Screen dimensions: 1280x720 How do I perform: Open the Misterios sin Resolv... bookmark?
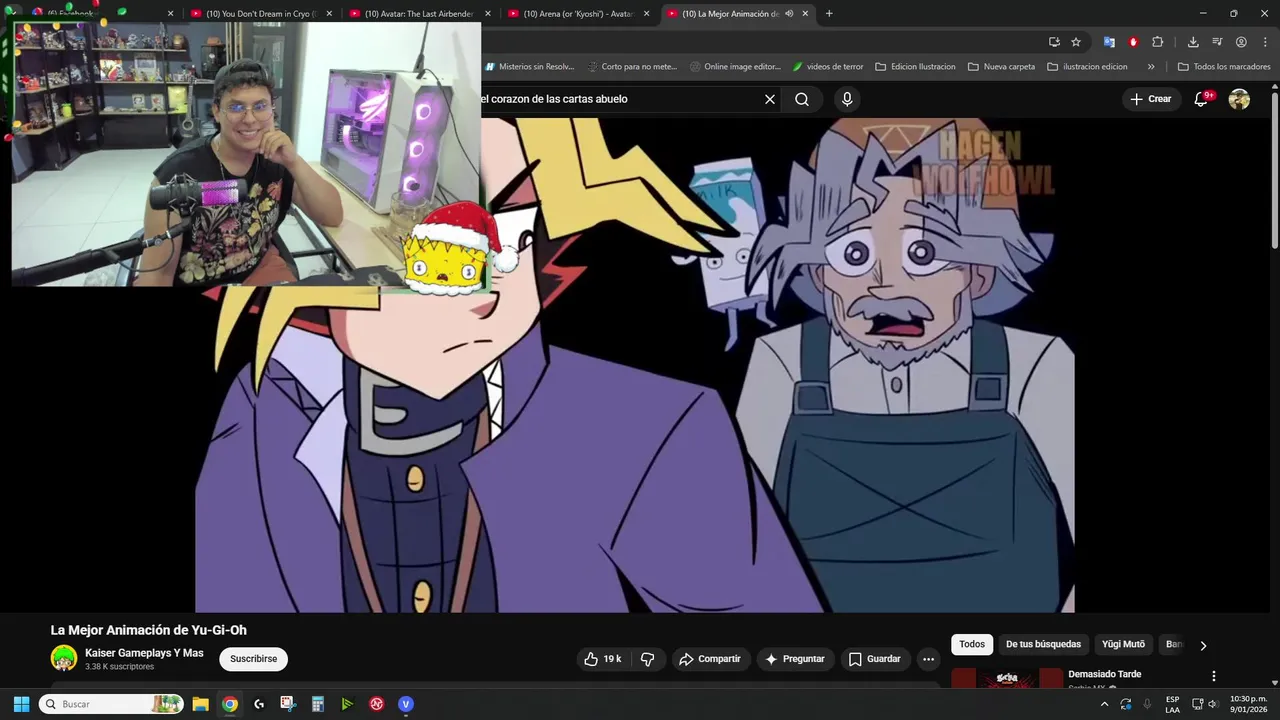(x=529, y=67)
